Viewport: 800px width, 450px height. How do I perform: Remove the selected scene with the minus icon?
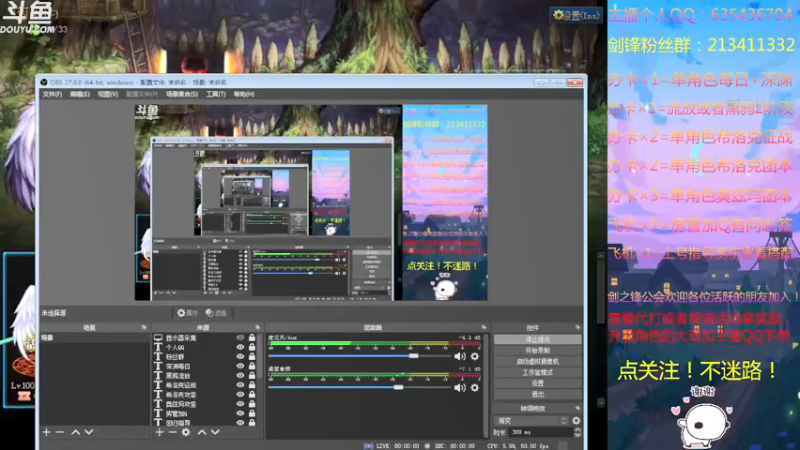pyautogui.click(x=60, y=432)
